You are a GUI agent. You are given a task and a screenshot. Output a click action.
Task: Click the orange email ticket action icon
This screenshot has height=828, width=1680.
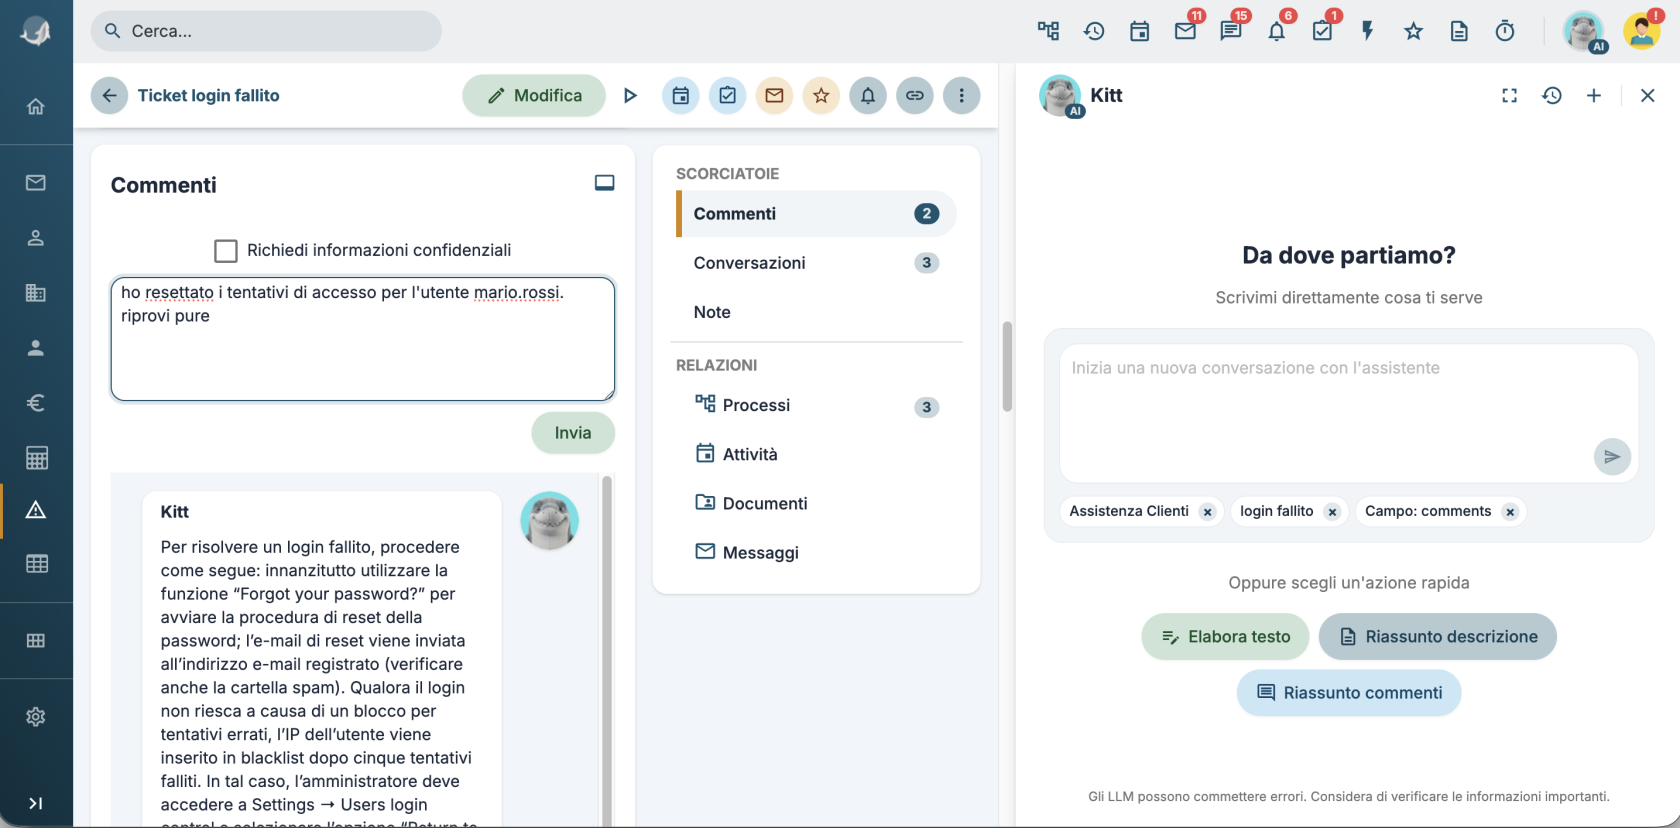(774, 96)
